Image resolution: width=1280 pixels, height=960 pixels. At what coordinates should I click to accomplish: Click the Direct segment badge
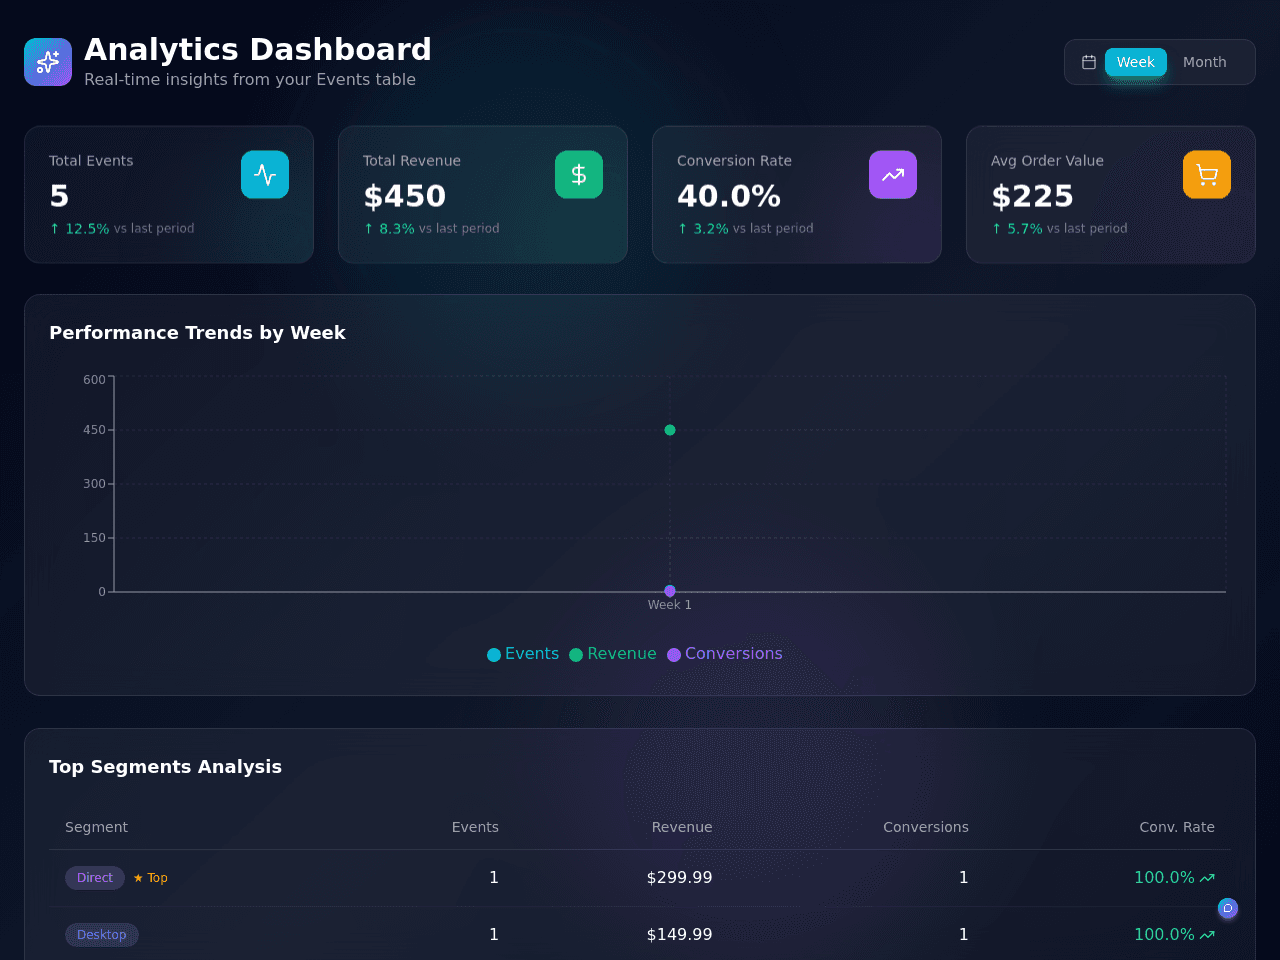point(95,878)
